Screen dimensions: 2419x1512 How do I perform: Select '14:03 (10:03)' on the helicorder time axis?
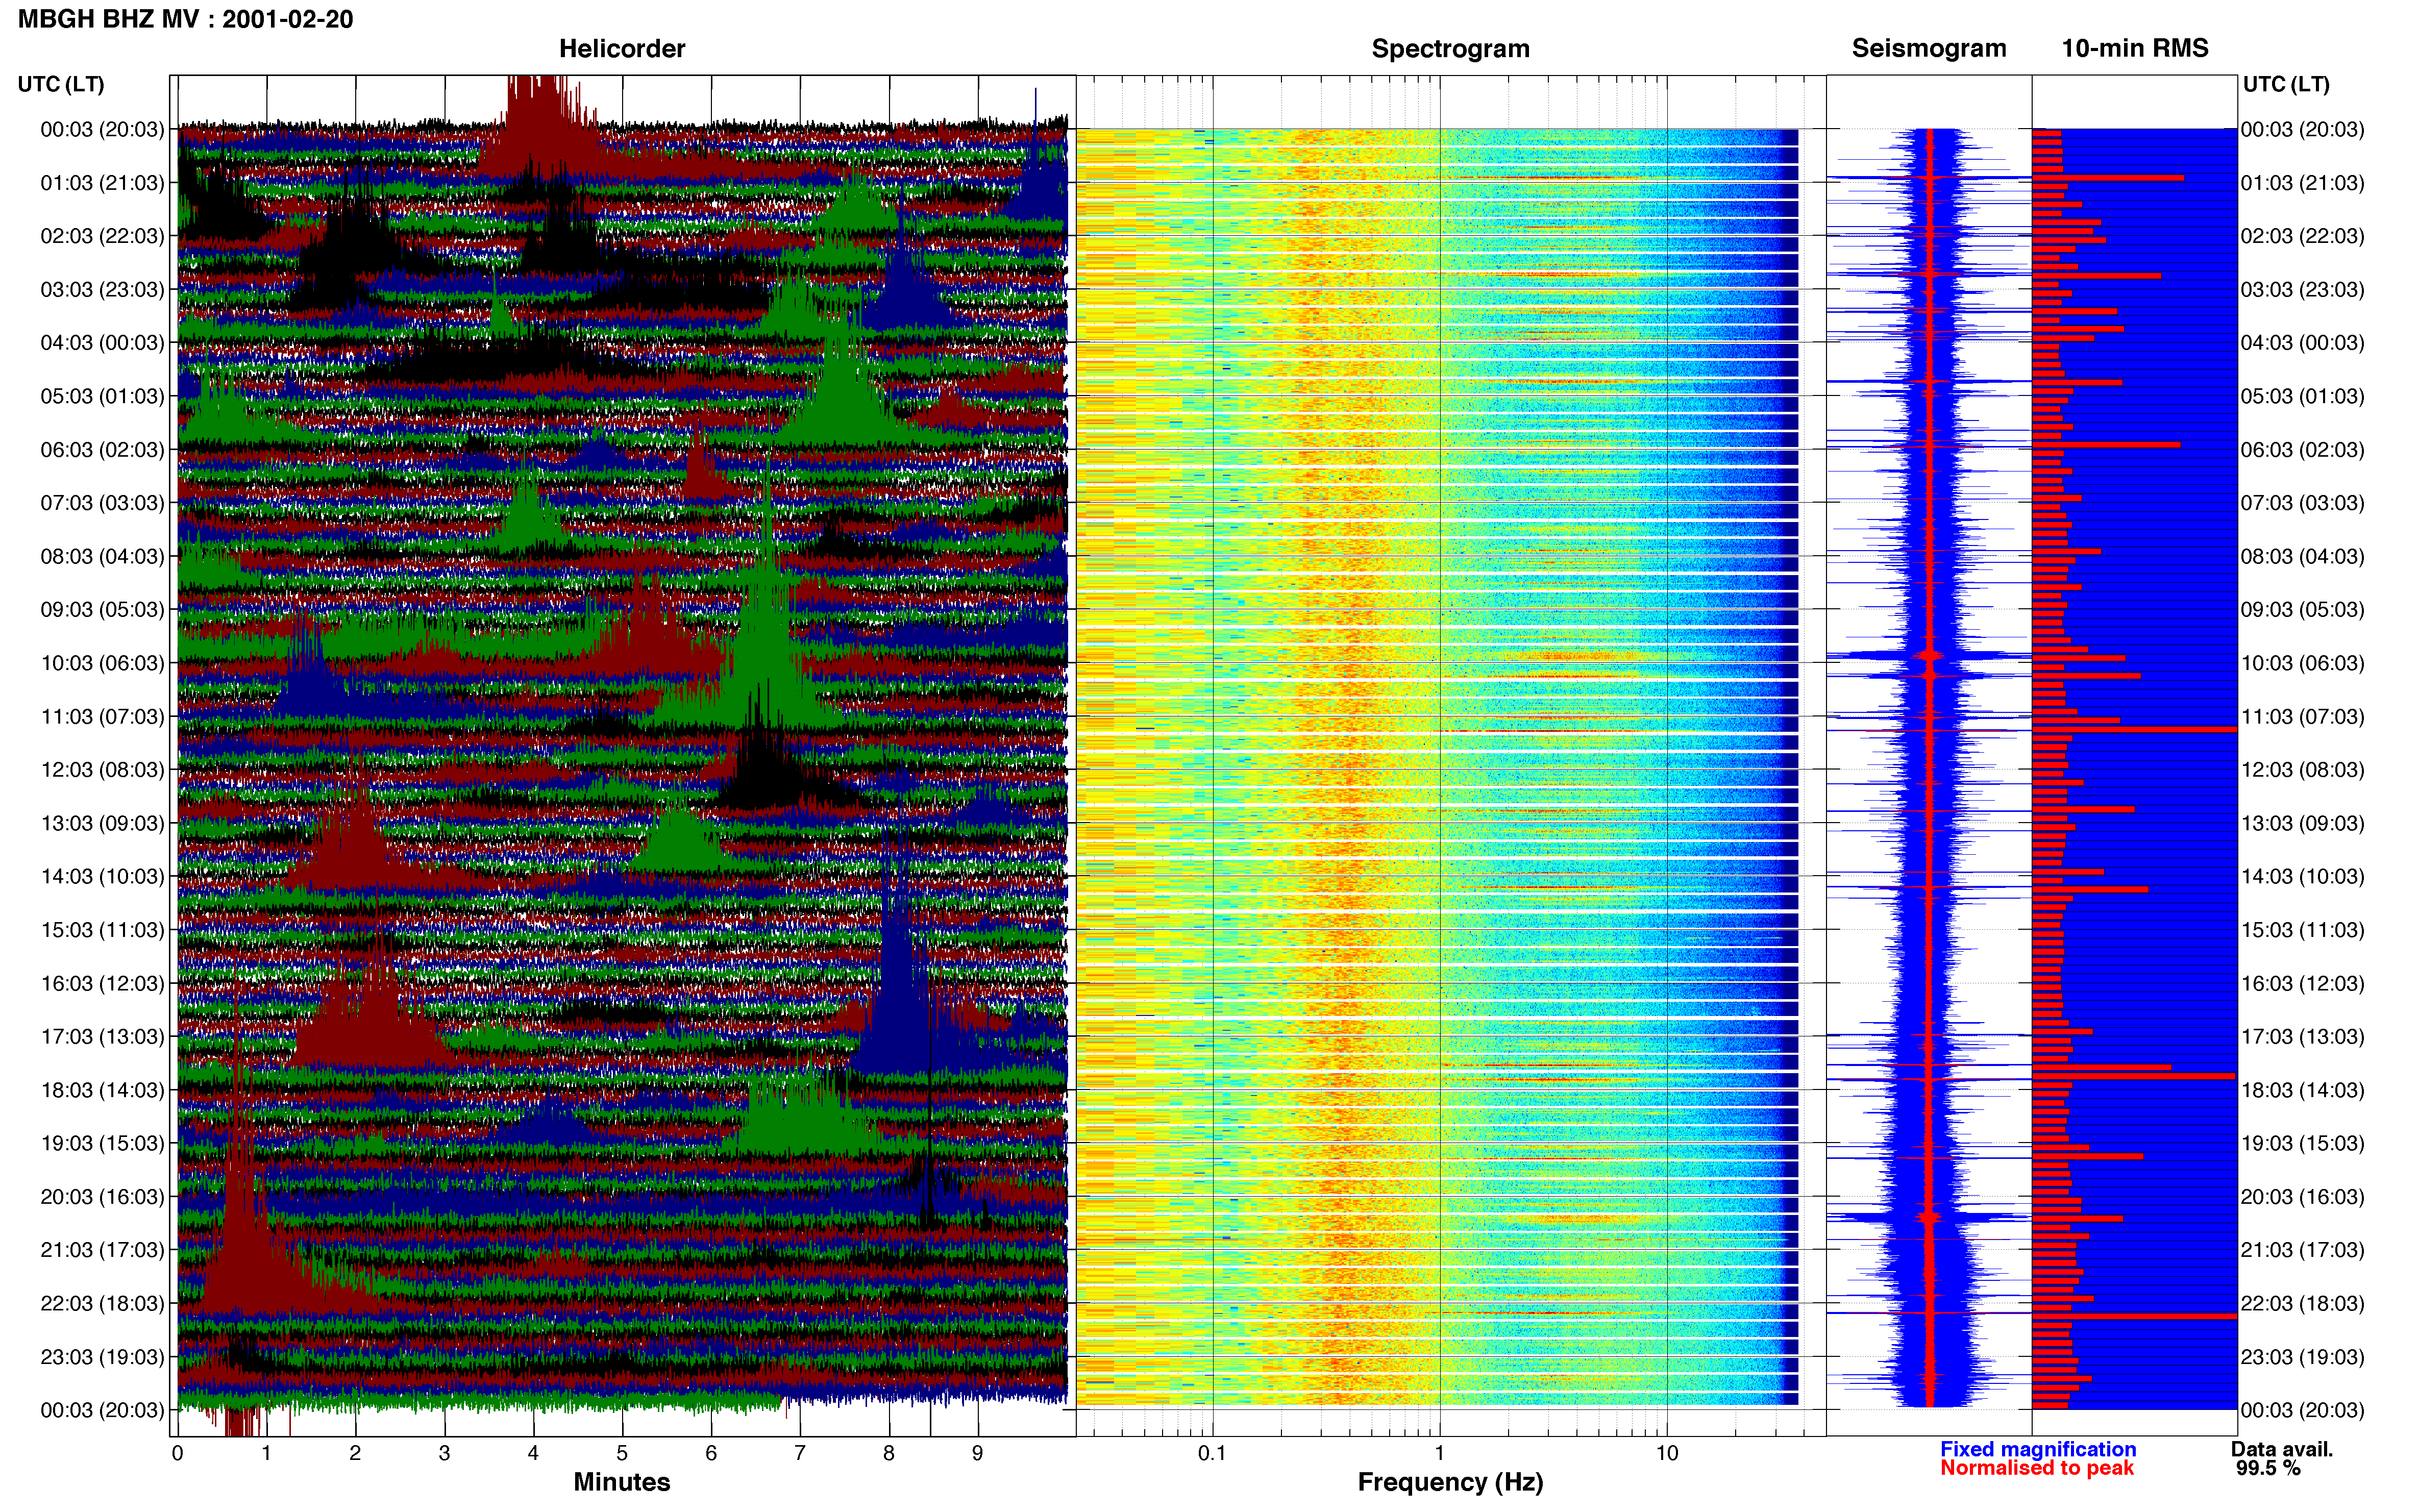[102, 877]
